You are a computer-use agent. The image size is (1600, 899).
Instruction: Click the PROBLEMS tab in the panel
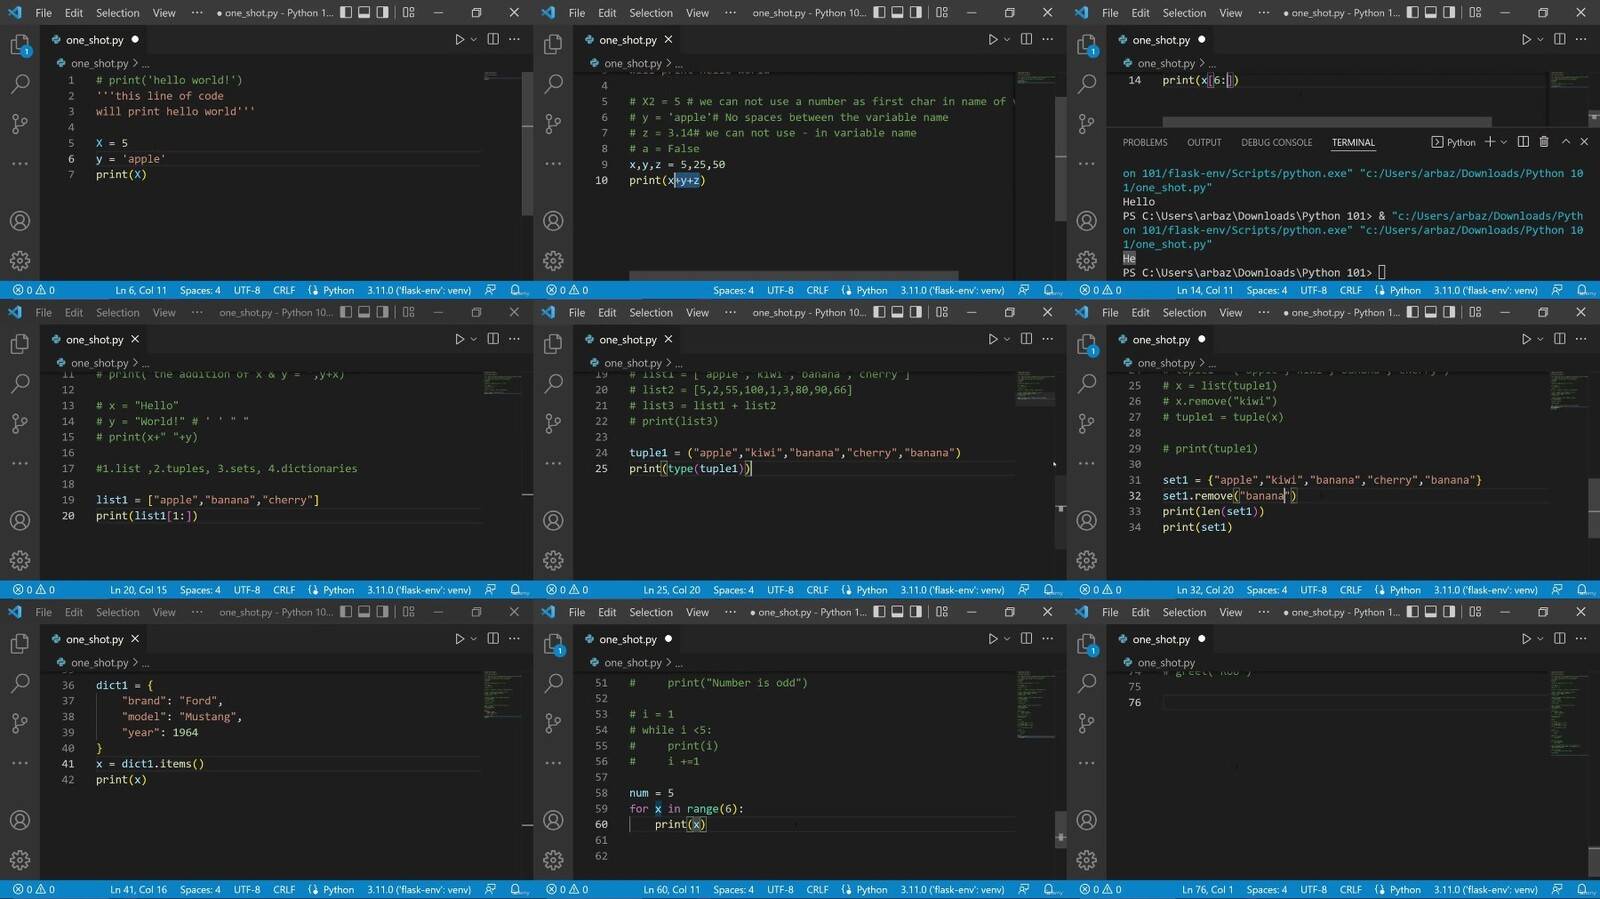point(1144,143)
